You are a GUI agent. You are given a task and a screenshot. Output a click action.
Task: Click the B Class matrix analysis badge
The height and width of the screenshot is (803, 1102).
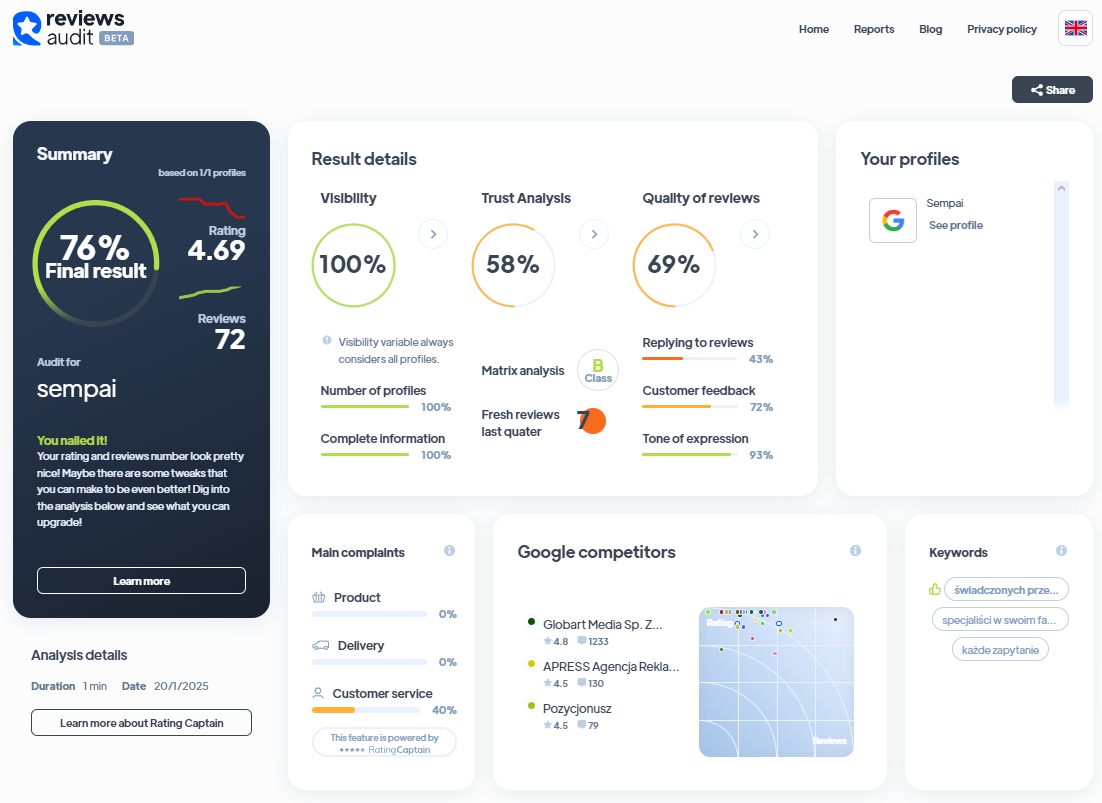click(x=598, y=370)
